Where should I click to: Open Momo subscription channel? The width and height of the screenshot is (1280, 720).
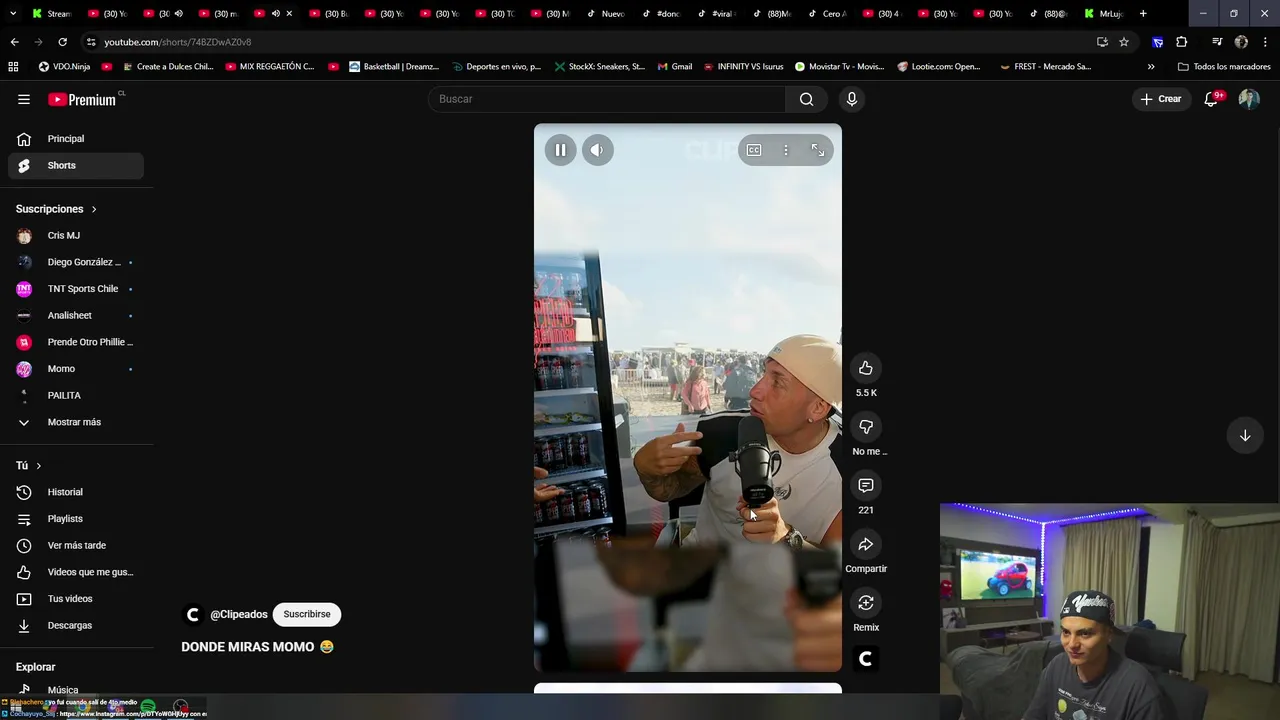tap(76, 369)
